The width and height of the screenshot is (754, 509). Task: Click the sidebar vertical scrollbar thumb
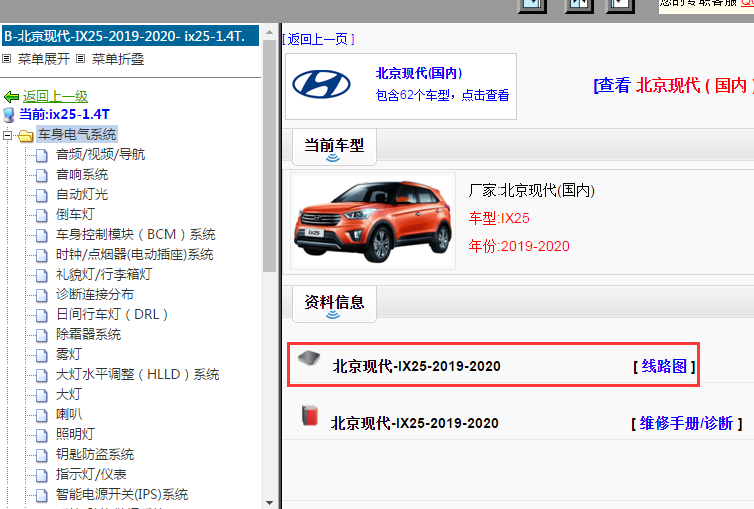tap(269, 156)
